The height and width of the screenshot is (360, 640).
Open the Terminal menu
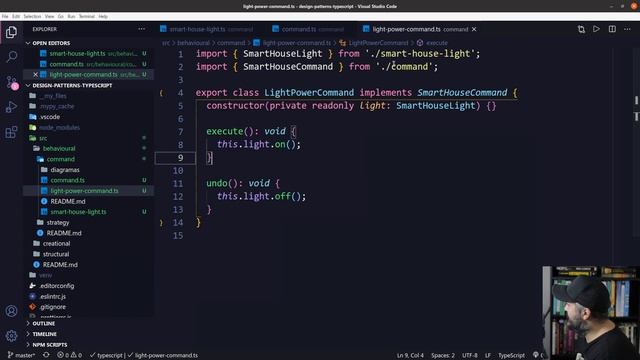(x=87, y=16)
